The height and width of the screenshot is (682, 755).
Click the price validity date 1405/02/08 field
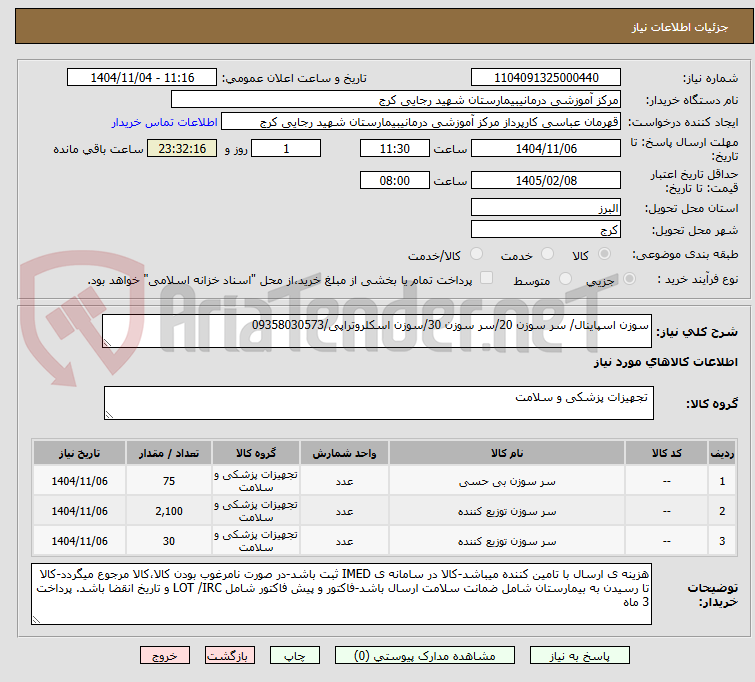(546, 180)
